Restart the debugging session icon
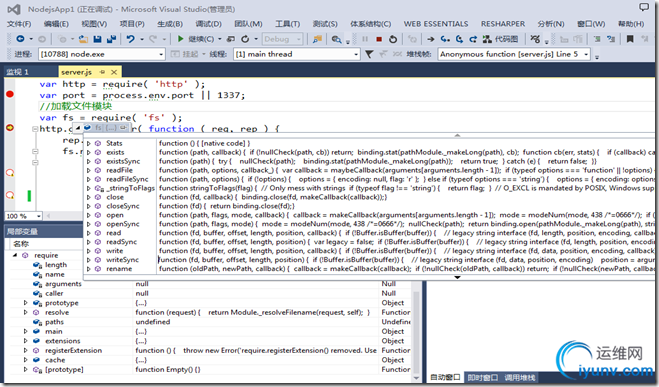659x387 pixels. pos(393,39)
